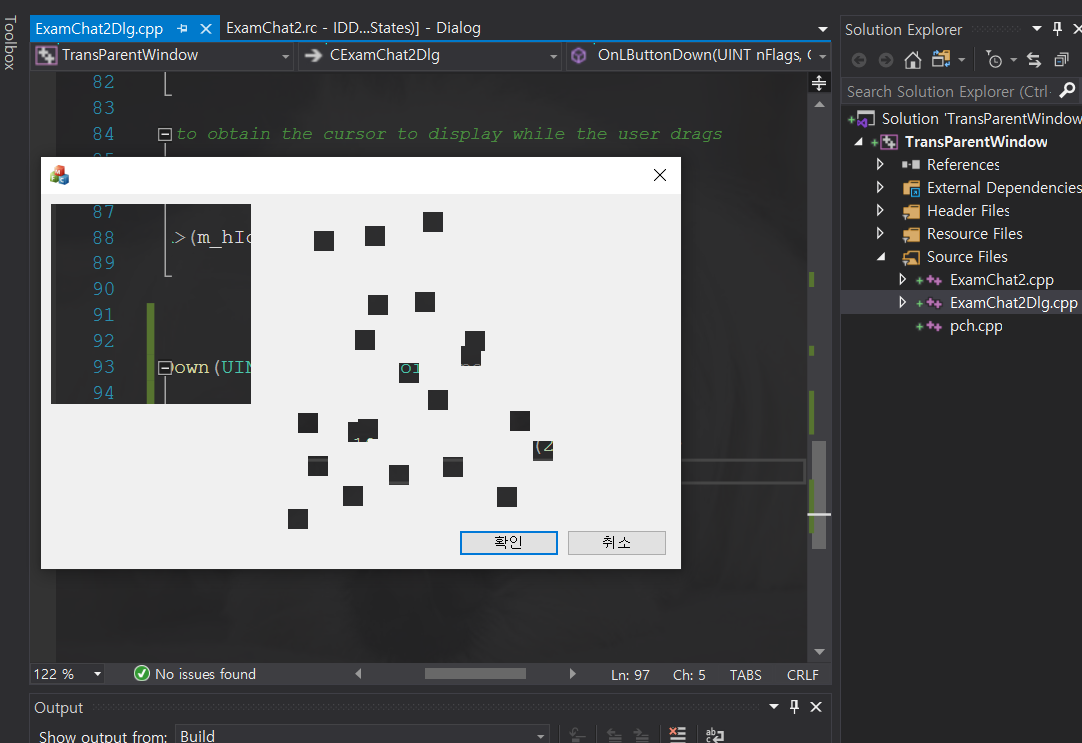Toggle Word Wrap in the Output window

[714, 734]
